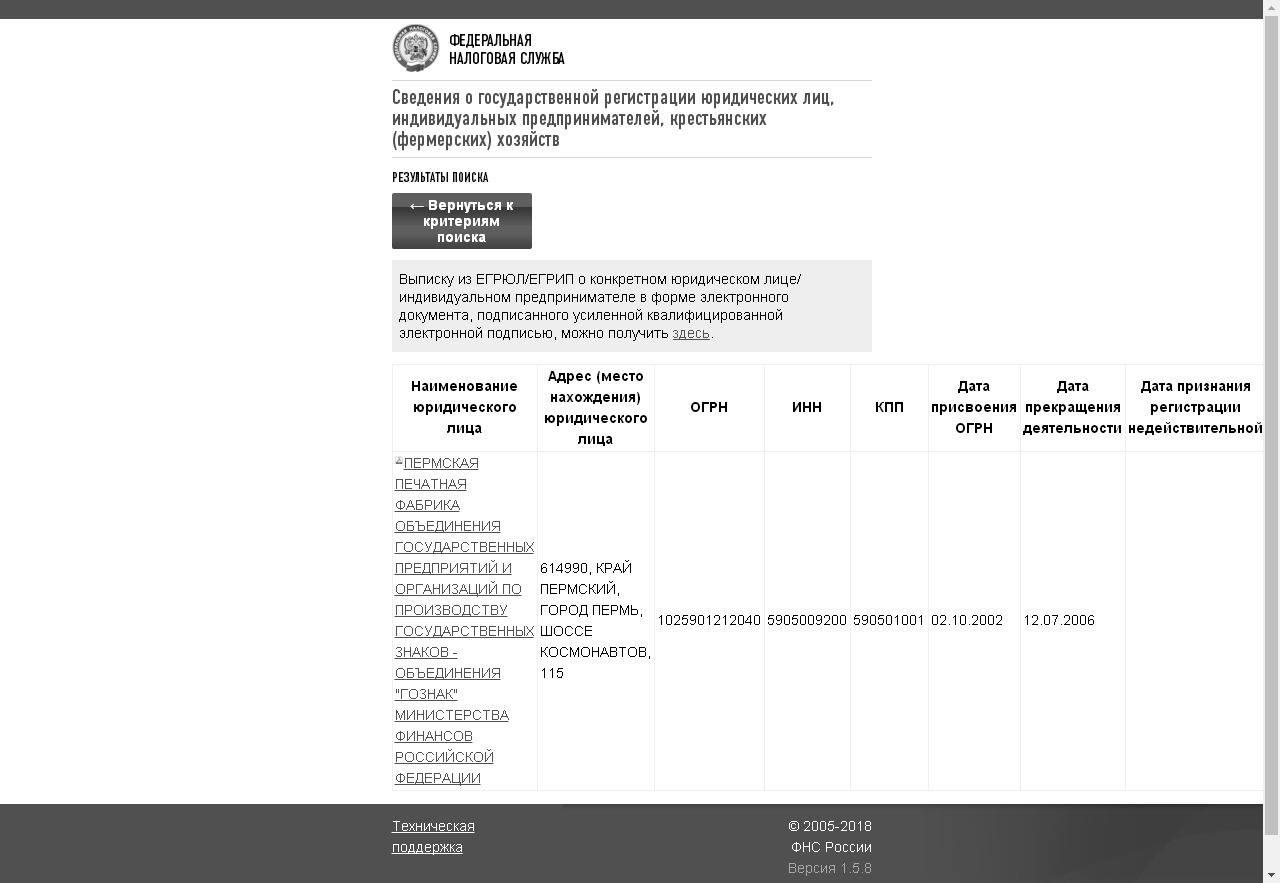The image size is (1280, 883).
Task: Click the Дата прекращения деятельности header
Action: pos(1072,407)
